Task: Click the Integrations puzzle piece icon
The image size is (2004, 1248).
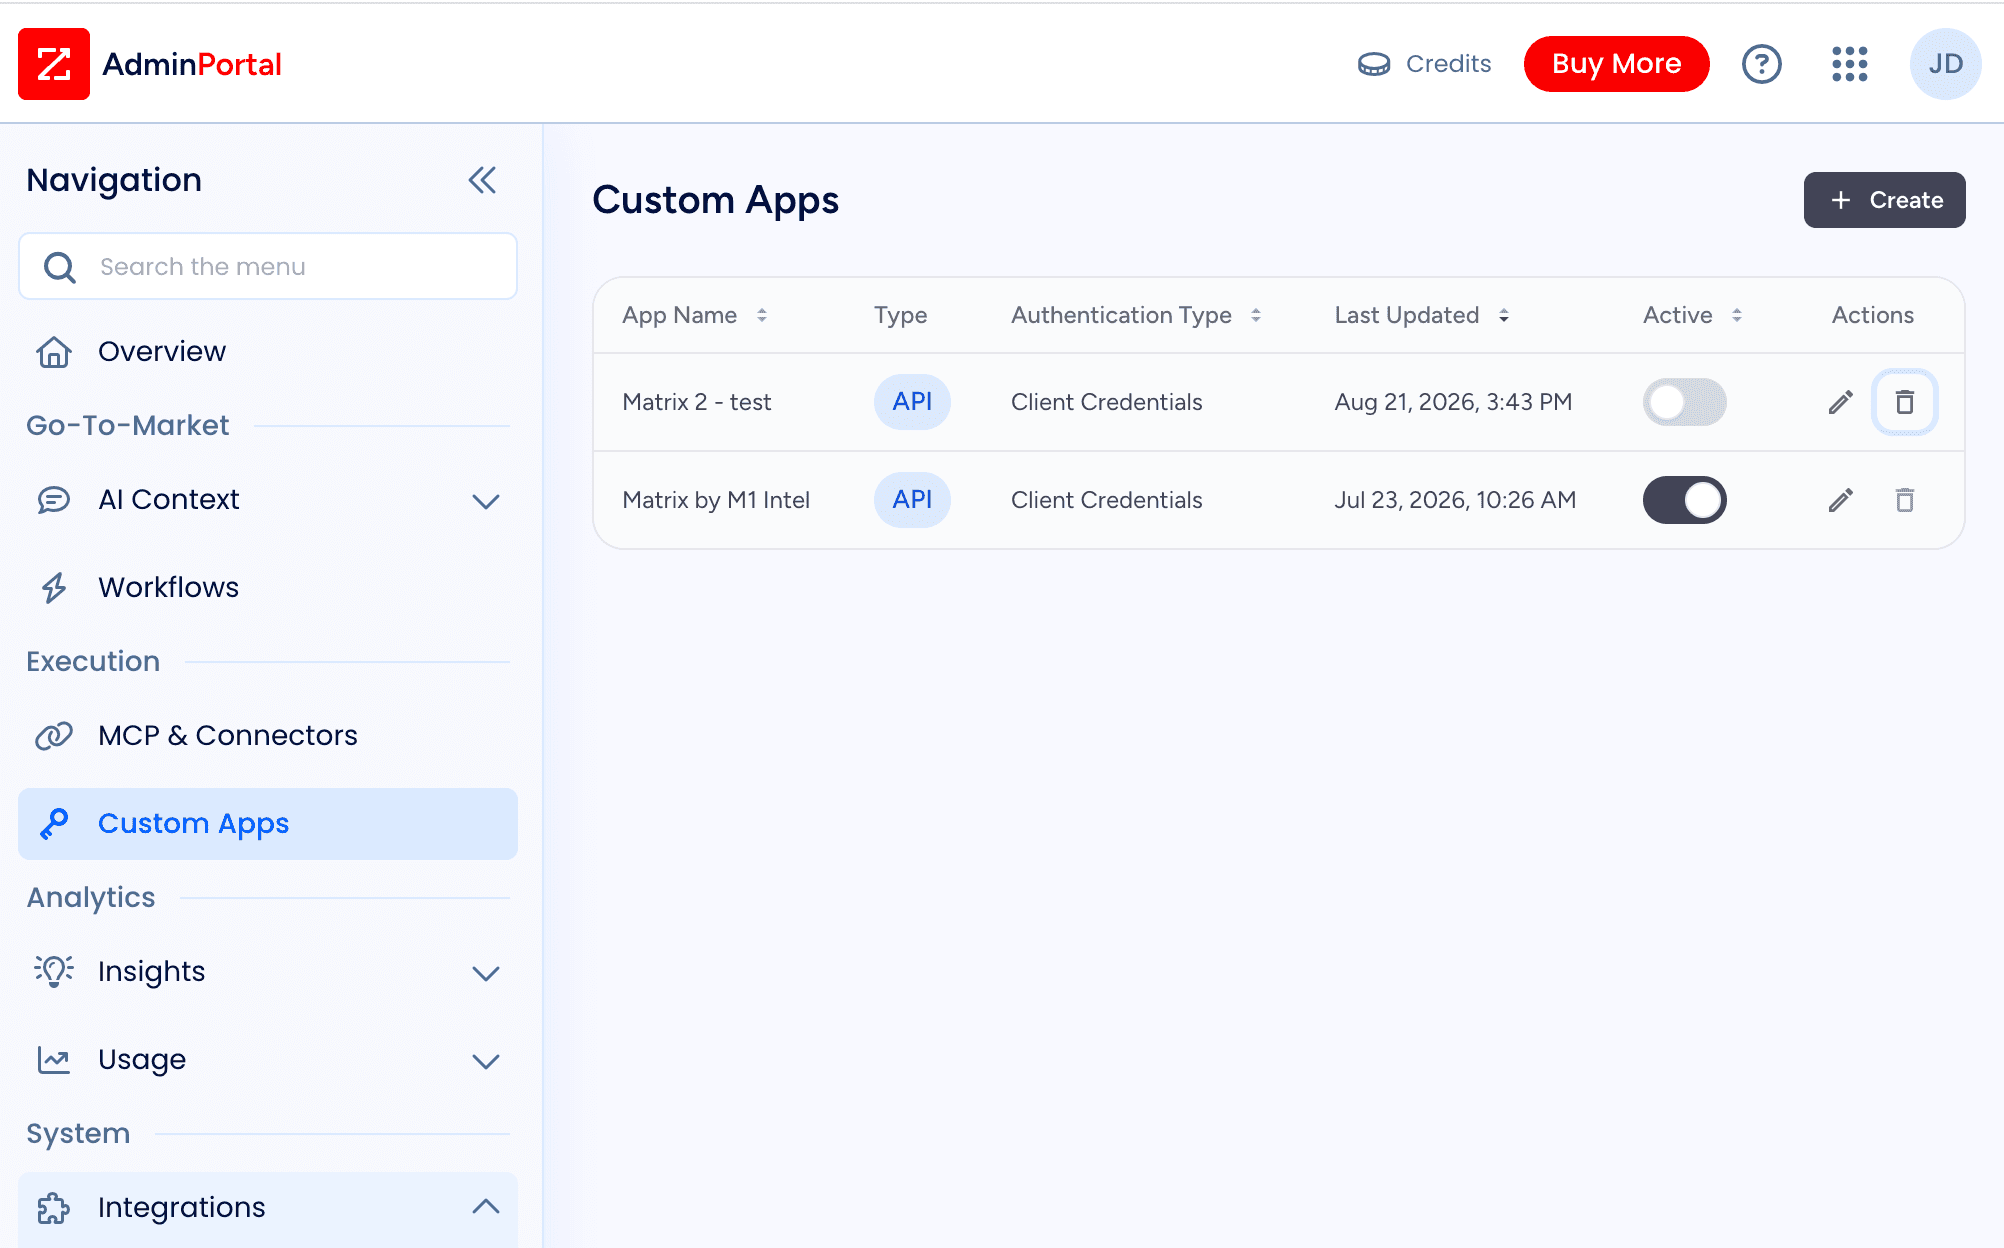Action: (54, 1208)
